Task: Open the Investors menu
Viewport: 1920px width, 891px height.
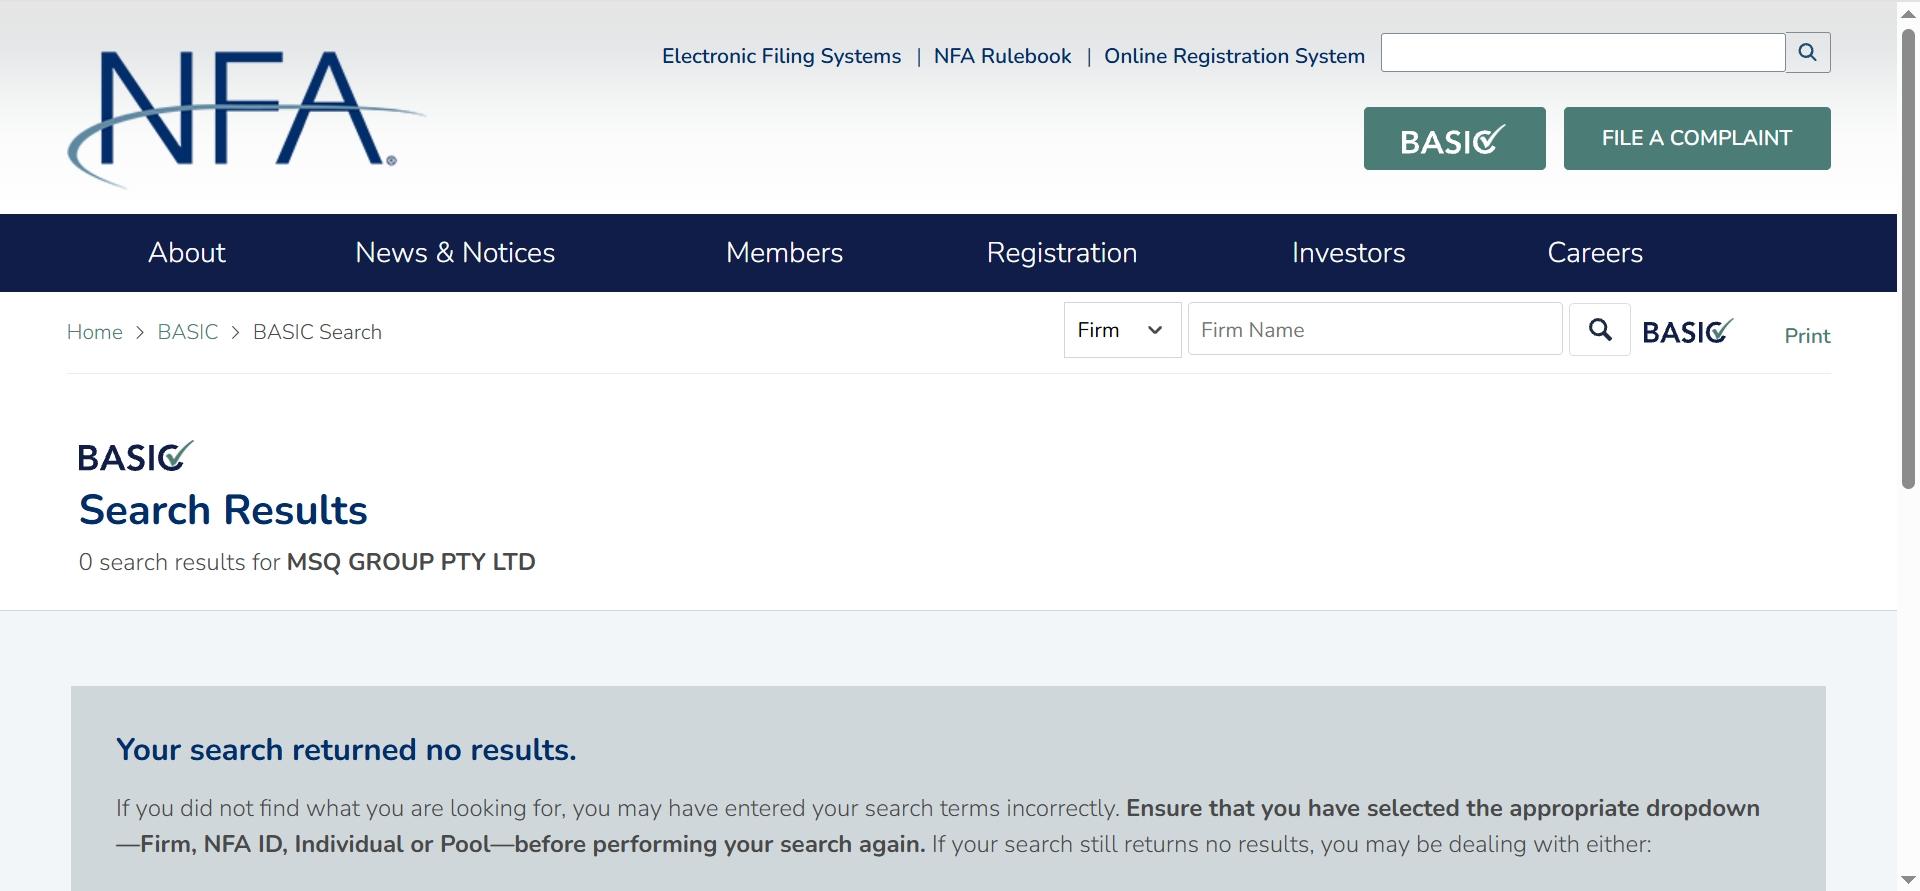Action: pos(1349,253)
